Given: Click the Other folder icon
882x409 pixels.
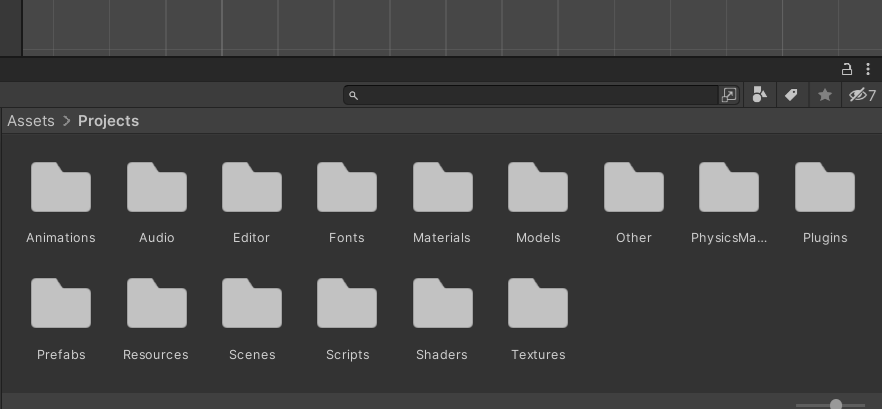Looking at the screenshot, I should 634,187.
